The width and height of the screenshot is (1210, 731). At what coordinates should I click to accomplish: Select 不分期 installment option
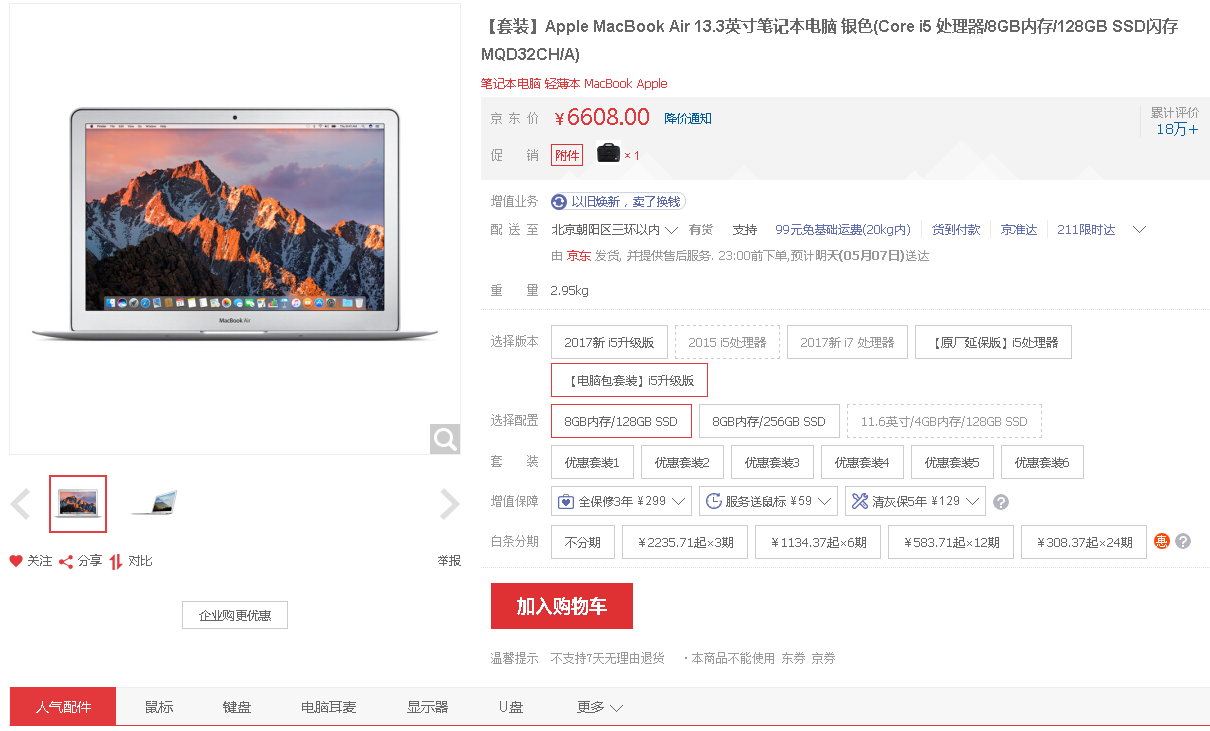583,542
